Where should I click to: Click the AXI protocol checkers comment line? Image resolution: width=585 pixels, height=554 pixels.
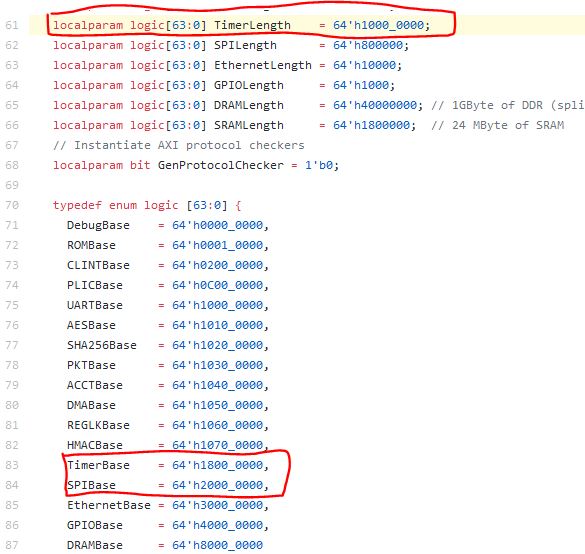tap(179, 145)
